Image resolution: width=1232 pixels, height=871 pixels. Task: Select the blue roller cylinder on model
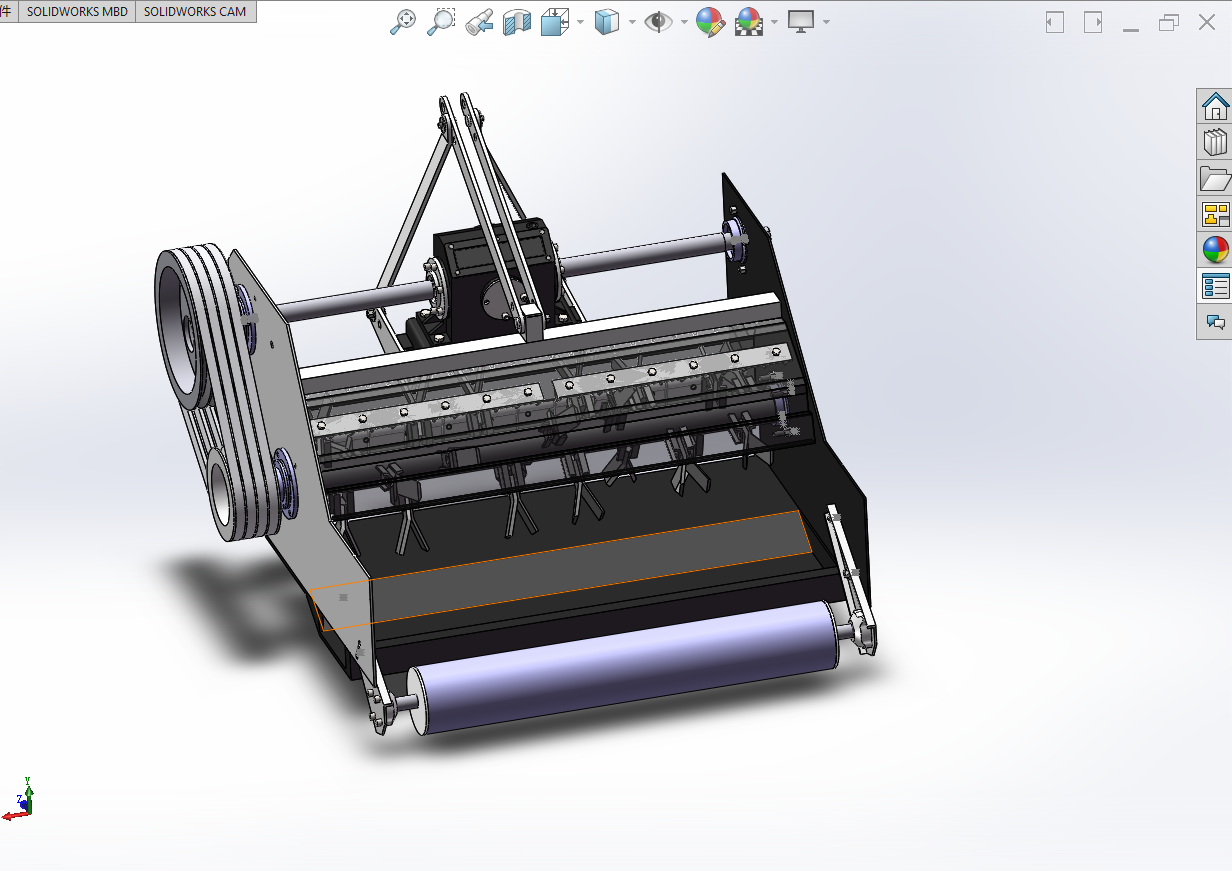click(x=625, y=667)
